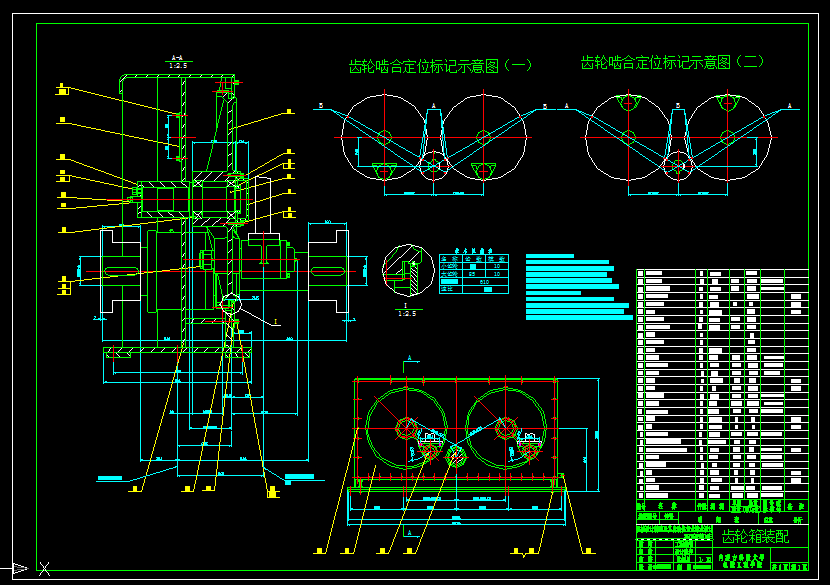Select the circular detail view I drawing

click(x=408, y=270)
